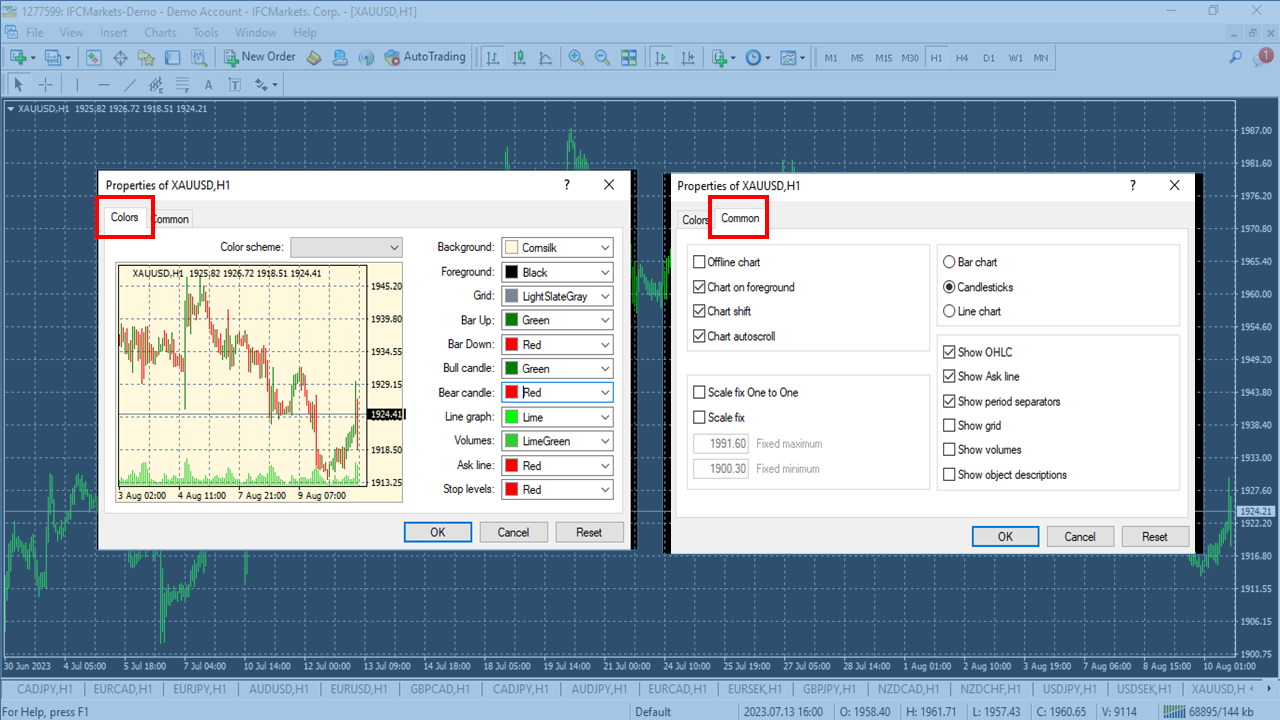Click OK in the Colors properties dialog
Image resolution: width=1280 pixels, height=720 pixels.
coord(437,531)
